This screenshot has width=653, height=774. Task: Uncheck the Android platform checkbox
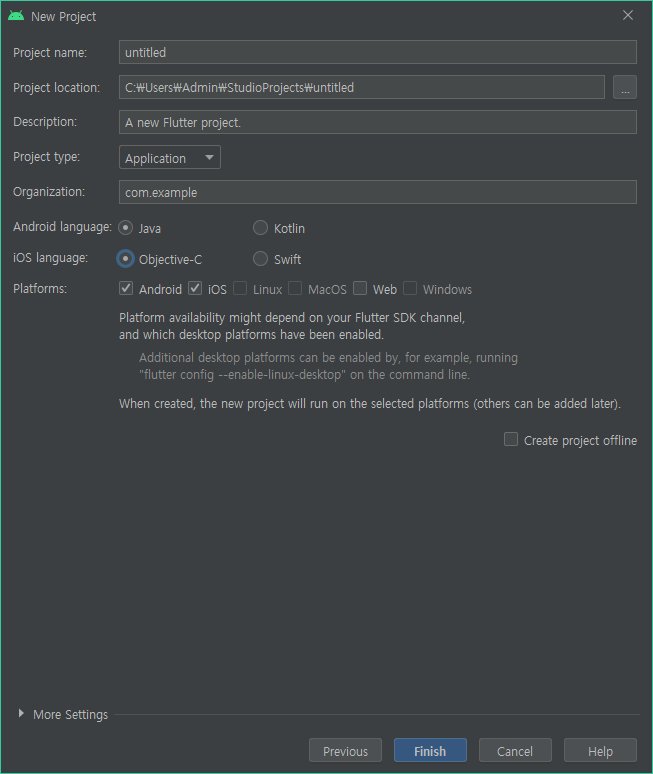click(x=126, y=288)
